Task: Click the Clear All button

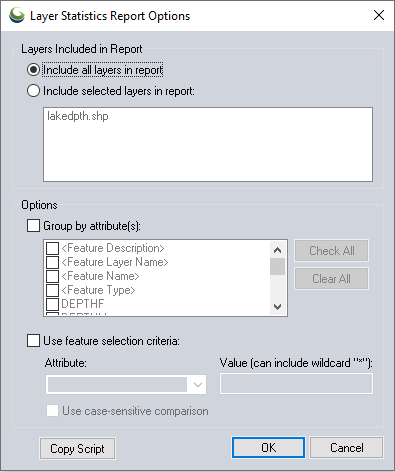Action: [x=331, y=279]
